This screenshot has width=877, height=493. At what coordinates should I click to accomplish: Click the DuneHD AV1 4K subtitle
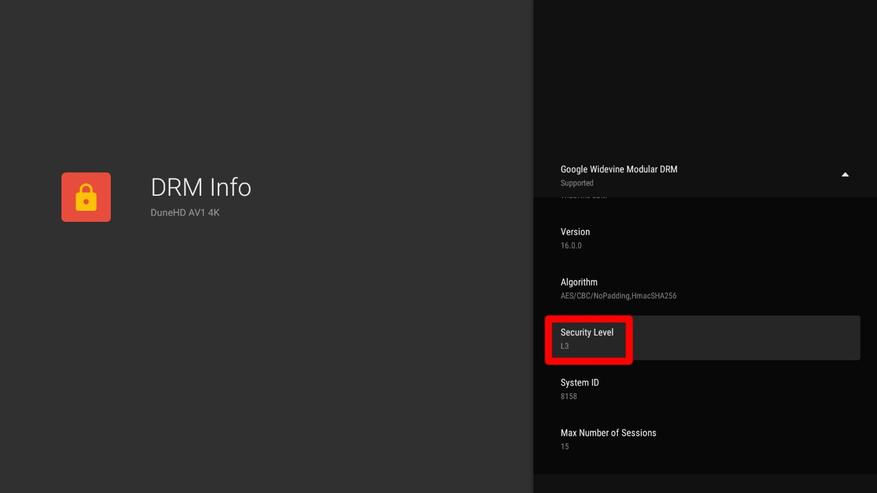(185, 213)
